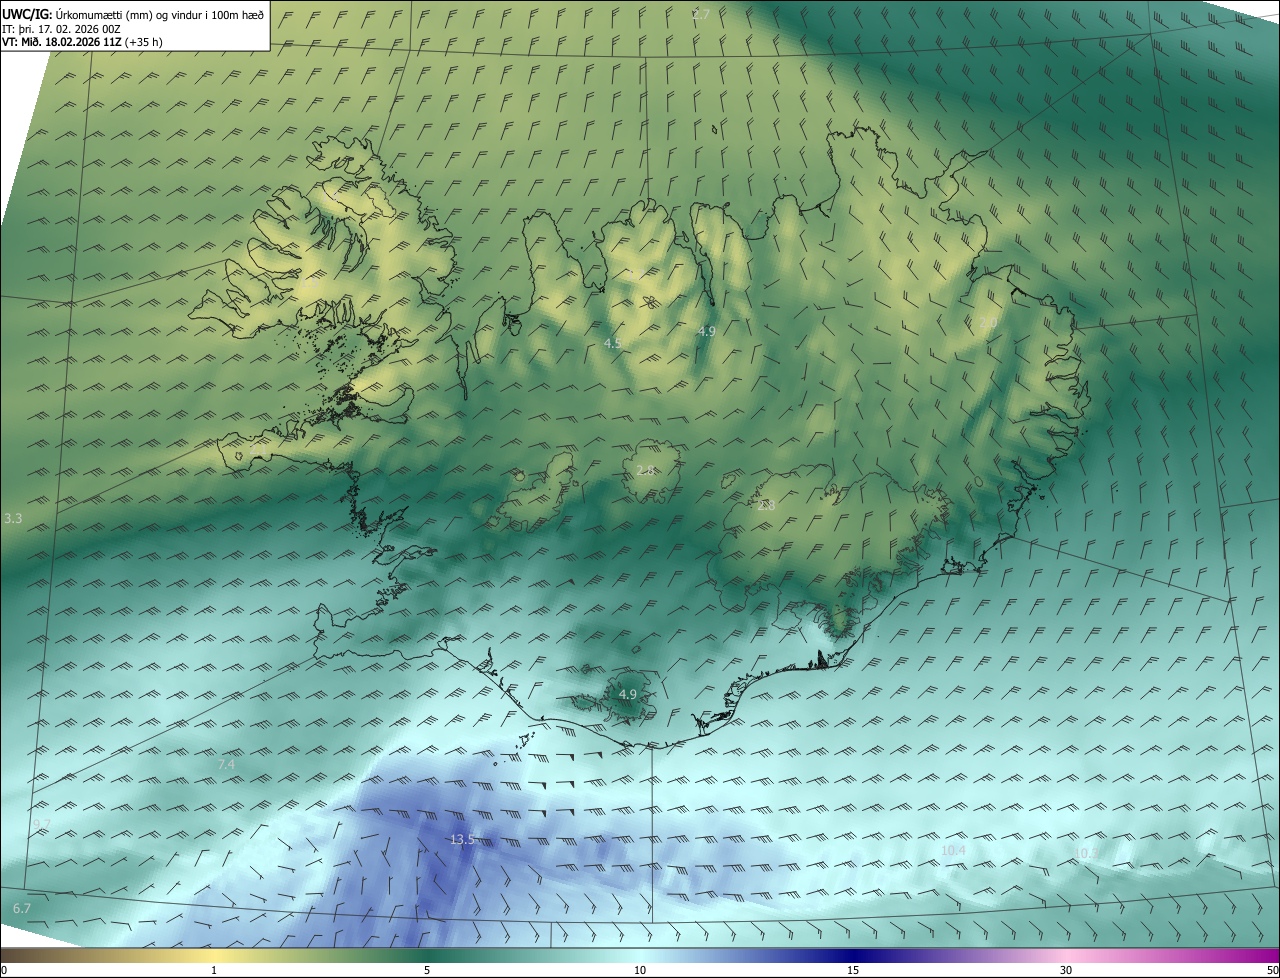Click the "4.5" precipitation value on the map

pyautogui.click(x=613, y=343)
